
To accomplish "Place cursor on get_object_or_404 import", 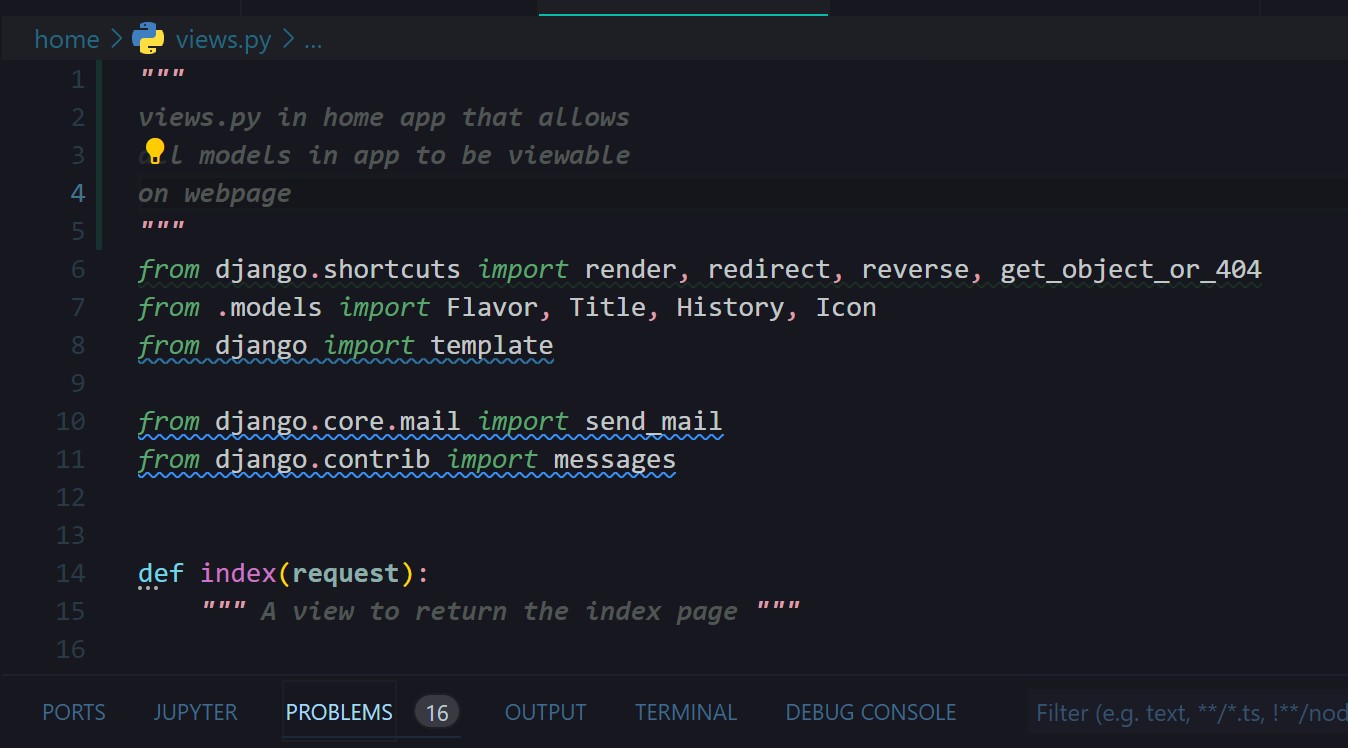I will pos(1131,269).
